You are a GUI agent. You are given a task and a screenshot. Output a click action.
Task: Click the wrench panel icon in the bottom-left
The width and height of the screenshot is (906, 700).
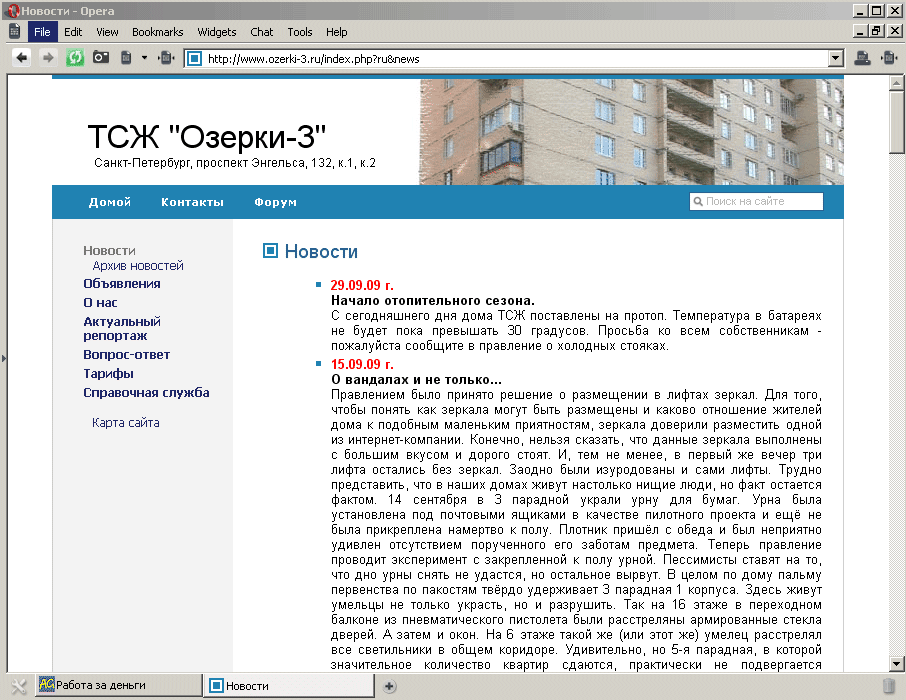[18, 686]
